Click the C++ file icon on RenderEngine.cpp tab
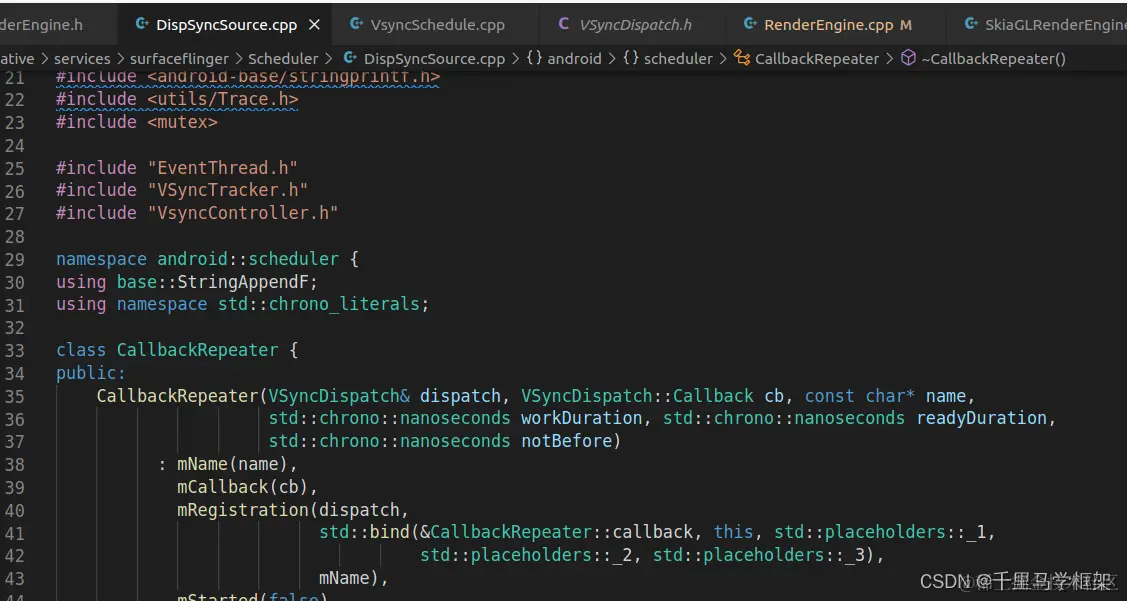This screenshot has height=601, width=1127. (750, 24)
